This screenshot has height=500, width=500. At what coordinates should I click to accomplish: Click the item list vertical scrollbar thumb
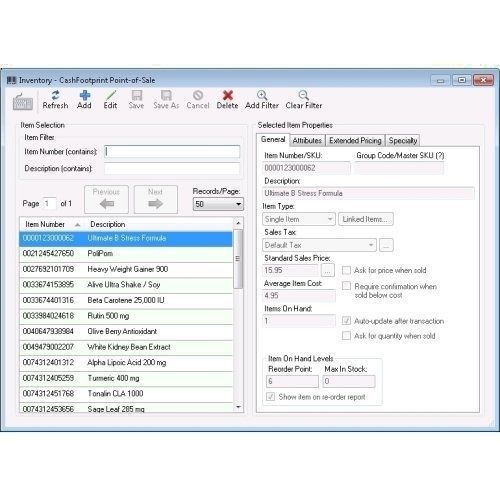click(238, 259)
